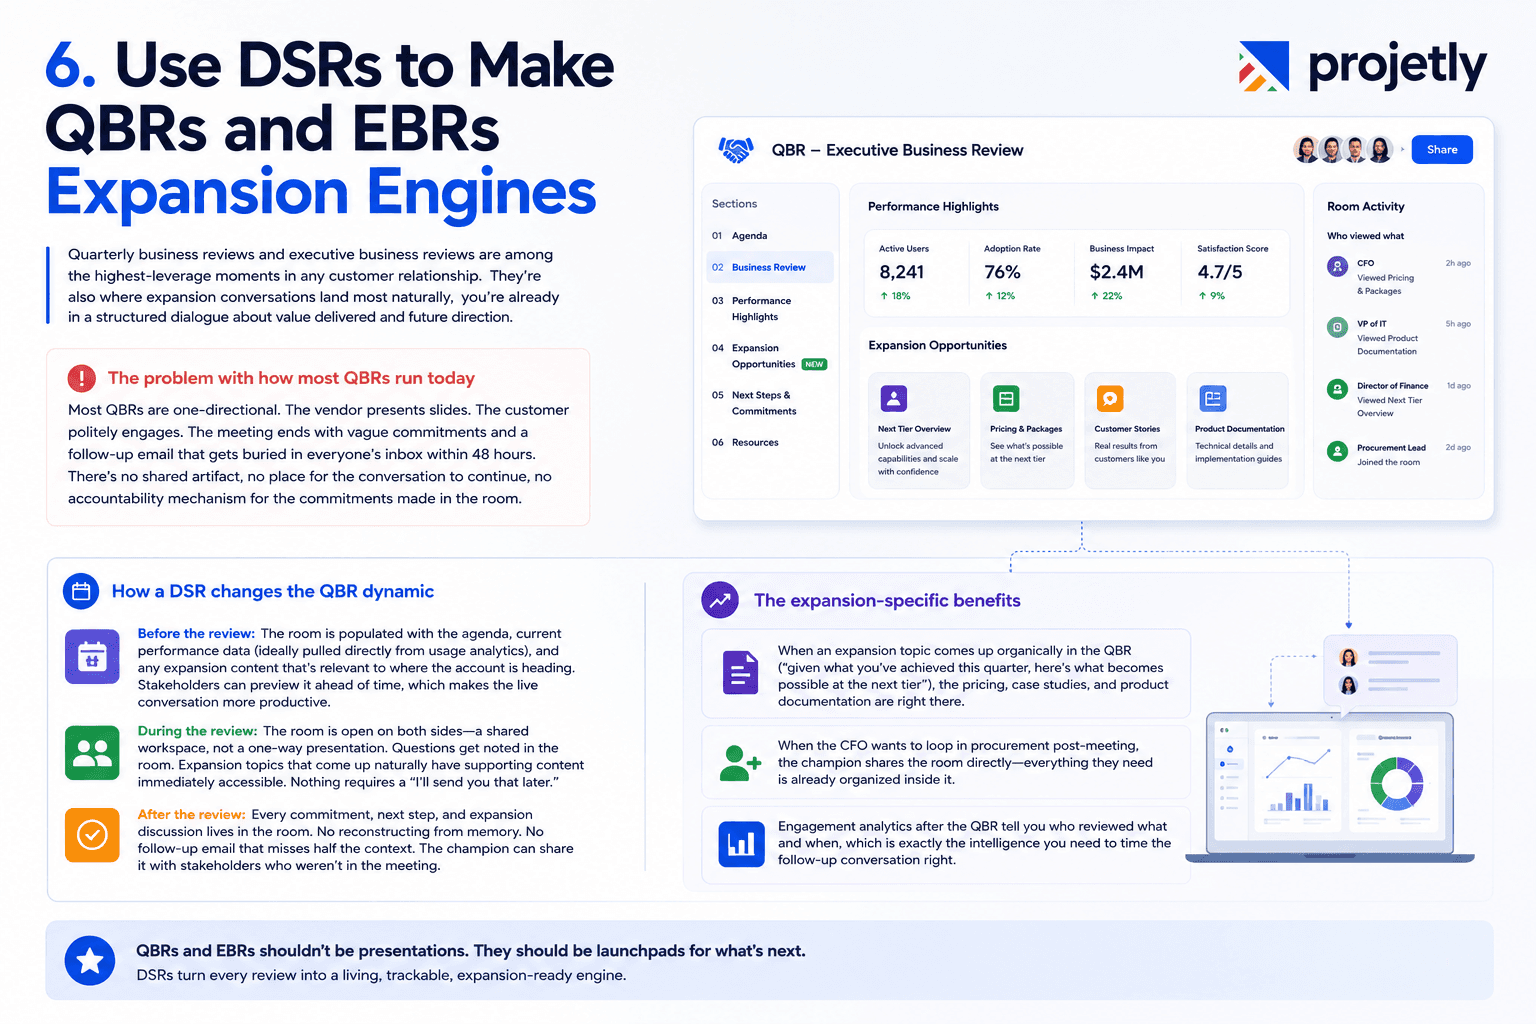Click 'Joined the room' activity text

[x=1388, y=462]
